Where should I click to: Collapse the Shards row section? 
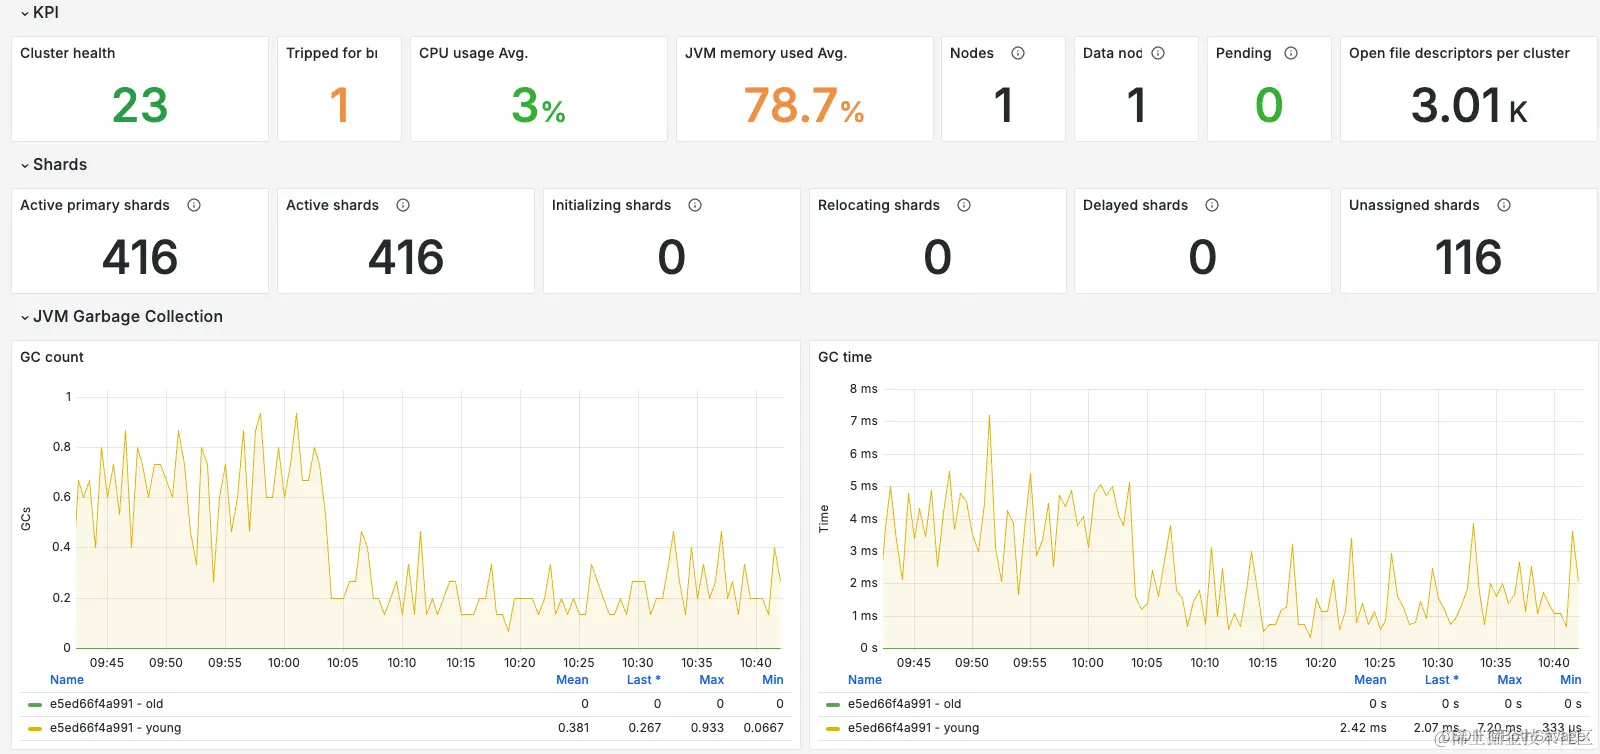tap(53, 165)
